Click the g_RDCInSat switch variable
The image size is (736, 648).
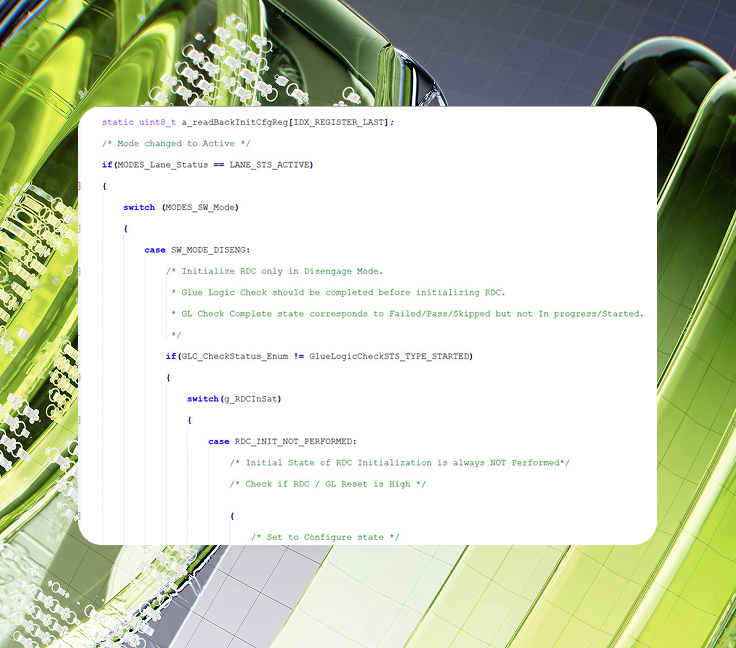pos(251,399)
